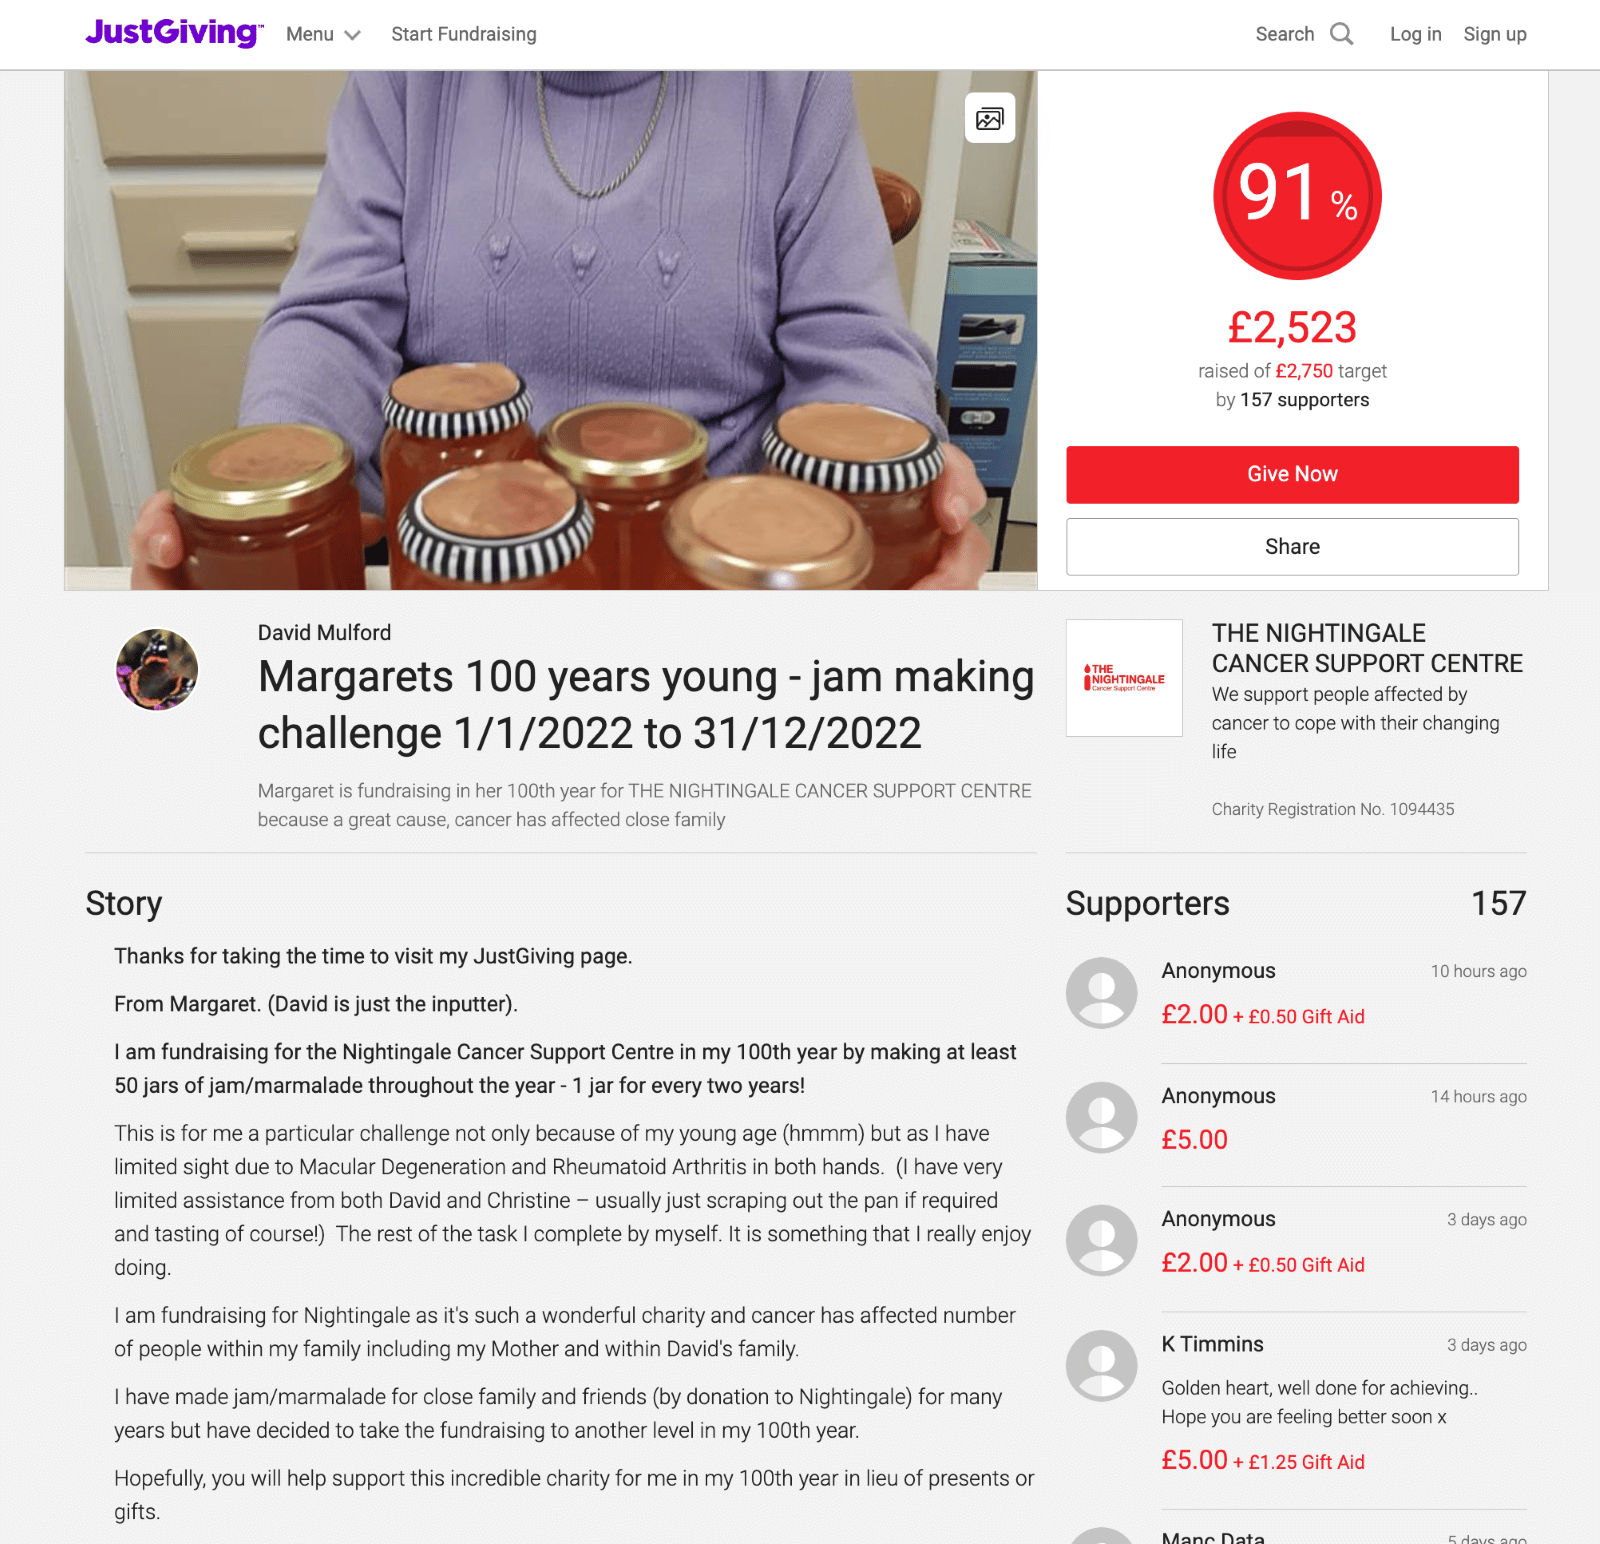Open THE NIGHTINGALE CANCER SUPPORT CENTRE heading link

tap(1367, 648)
